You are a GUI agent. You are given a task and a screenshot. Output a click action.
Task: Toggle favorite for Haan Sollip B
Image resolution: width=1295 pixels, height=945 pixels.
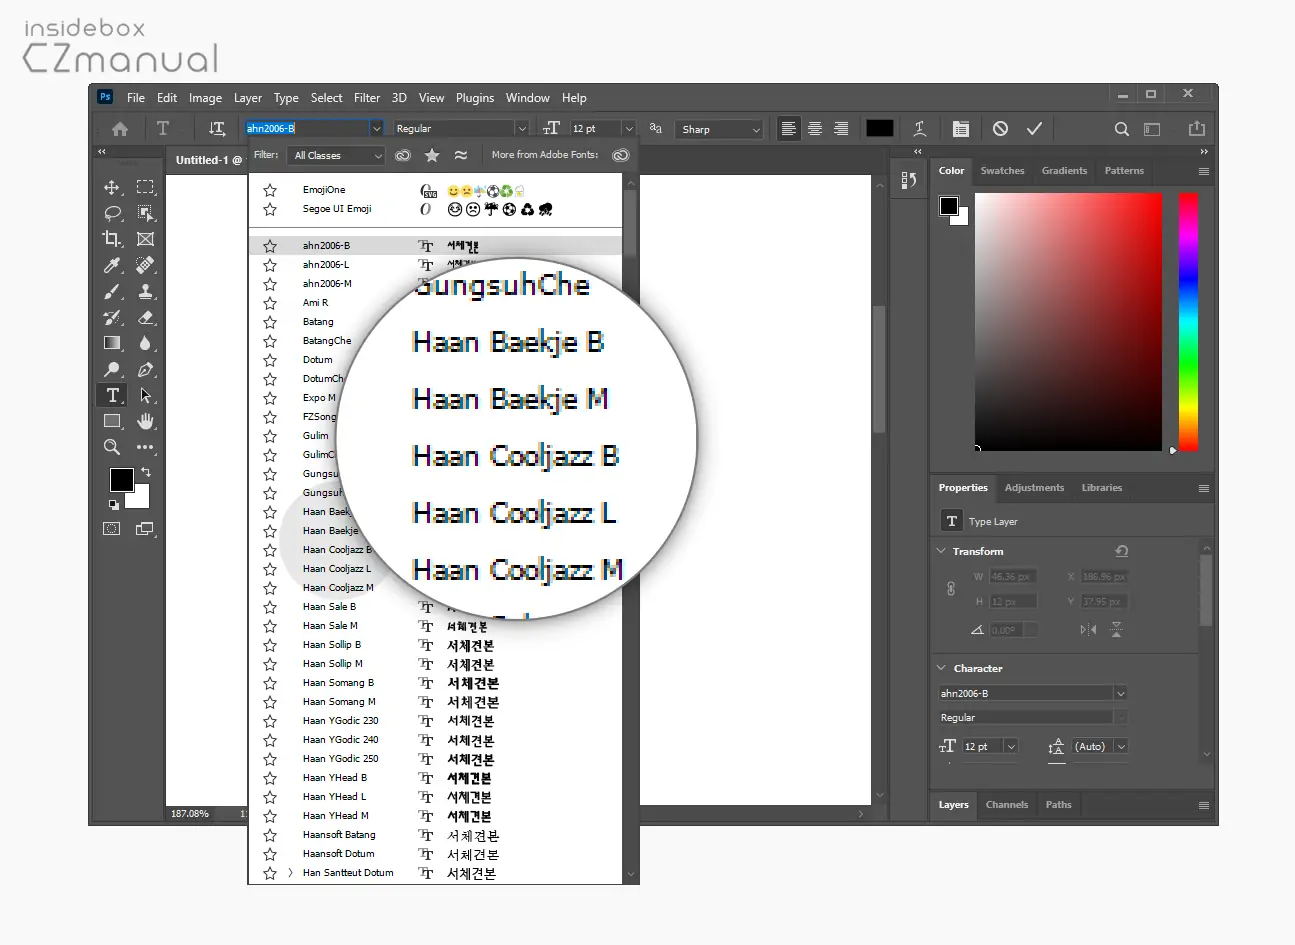[x=270, y=645]
